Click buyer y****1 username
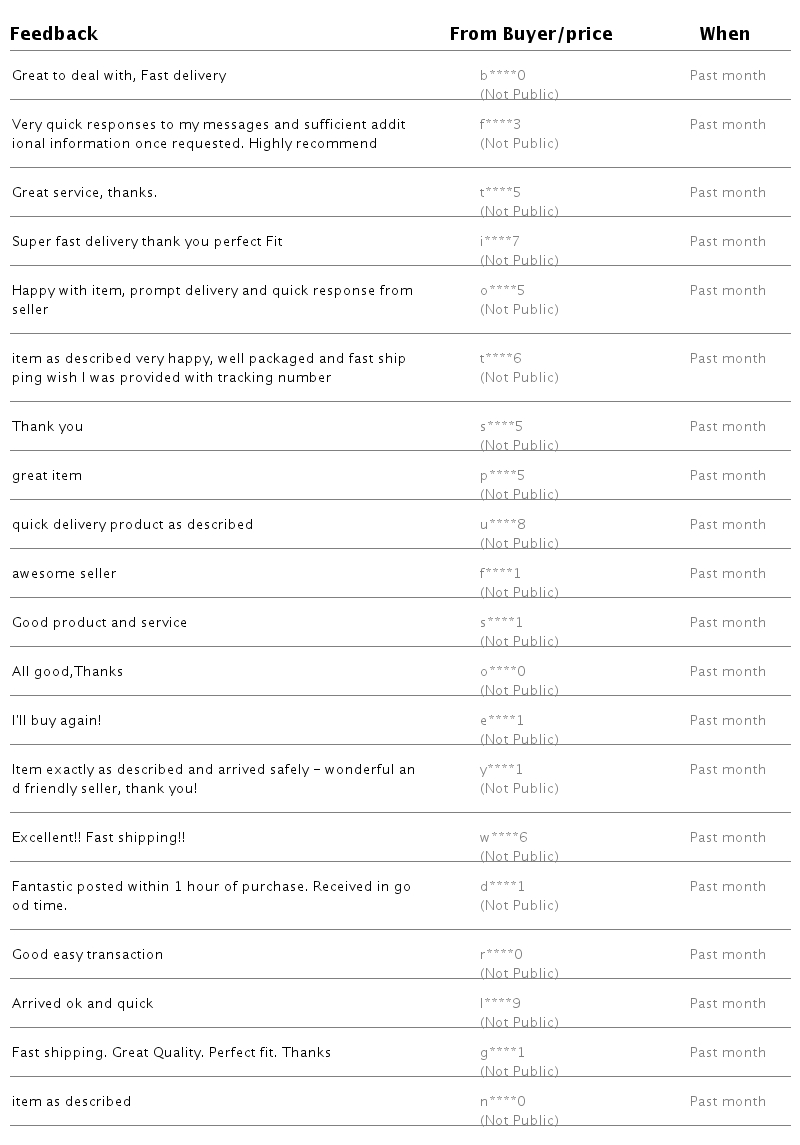The height and width of the screenshot is (1145, 800). (x=501, y=770)
